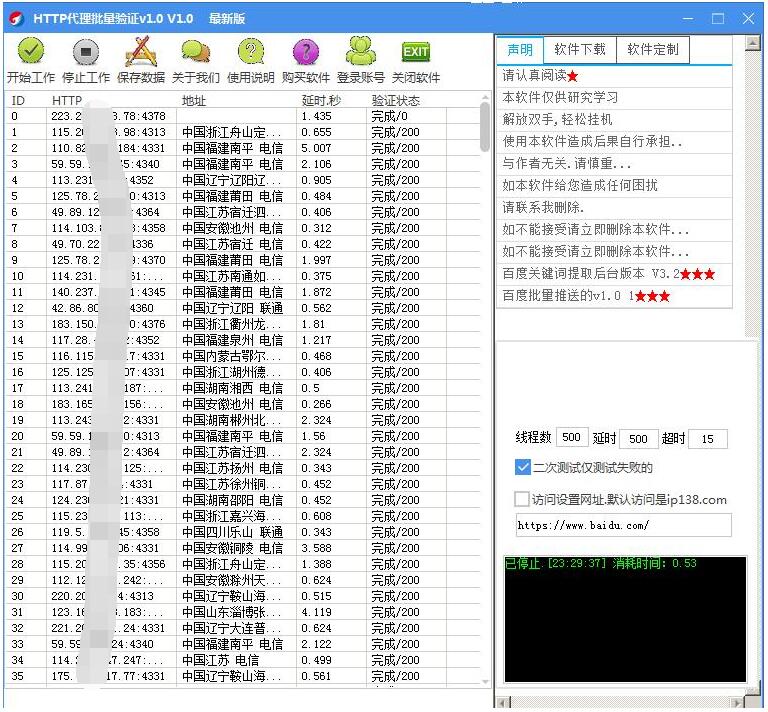Click the 开始工作 green checkmark icon
This screenshot has width=768, height=712.
(x=31, y=52)
